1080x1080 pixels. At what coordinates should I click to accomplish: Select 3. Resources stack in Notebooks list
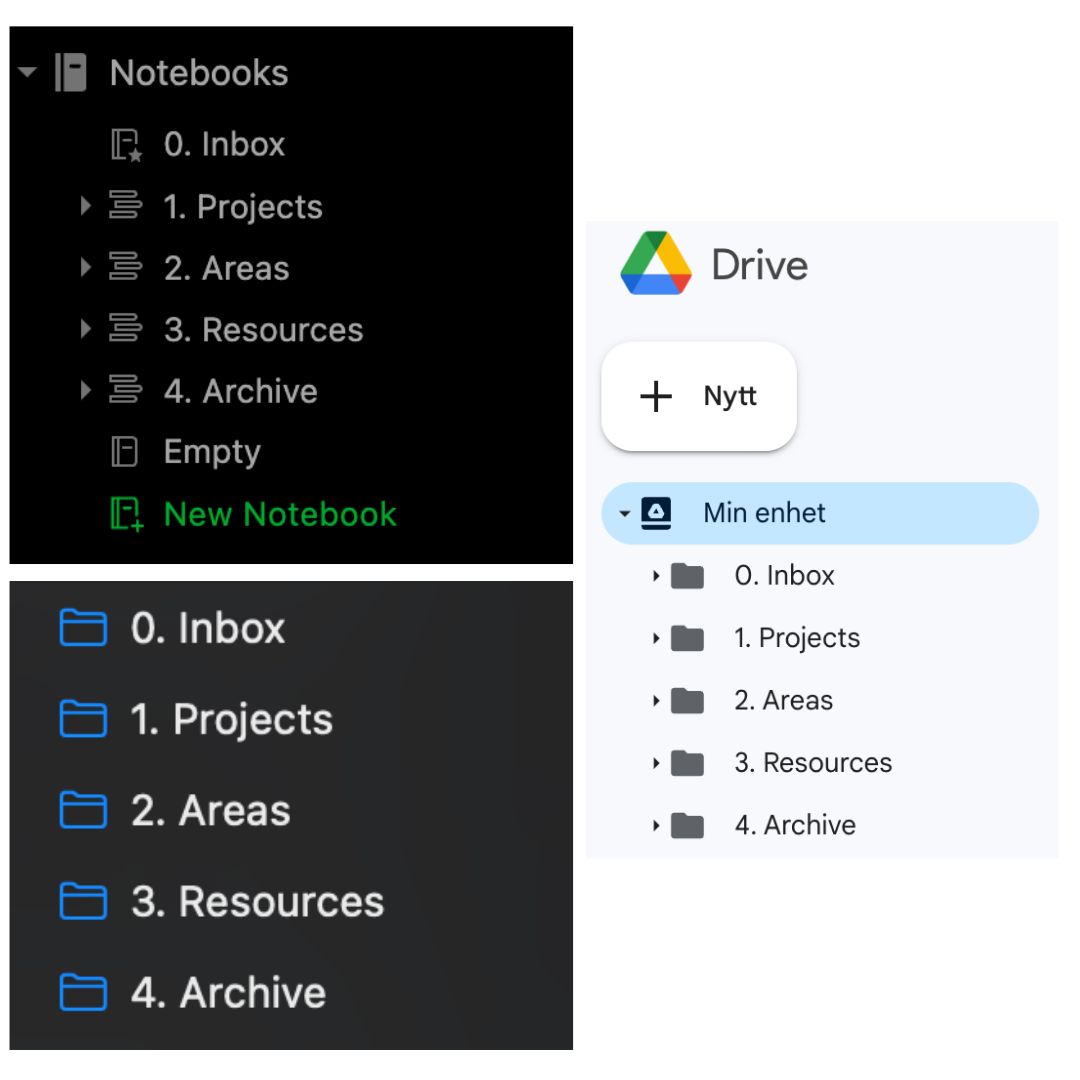click(x=262, y=330)
